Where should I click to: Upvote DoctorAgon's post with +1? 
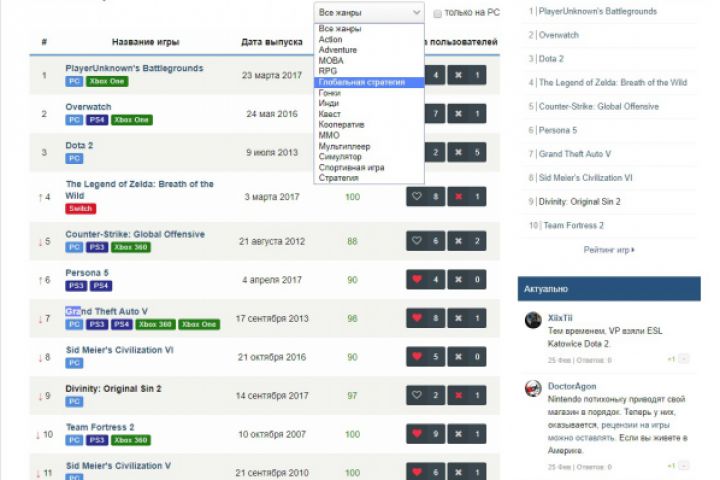coord(671,466)
